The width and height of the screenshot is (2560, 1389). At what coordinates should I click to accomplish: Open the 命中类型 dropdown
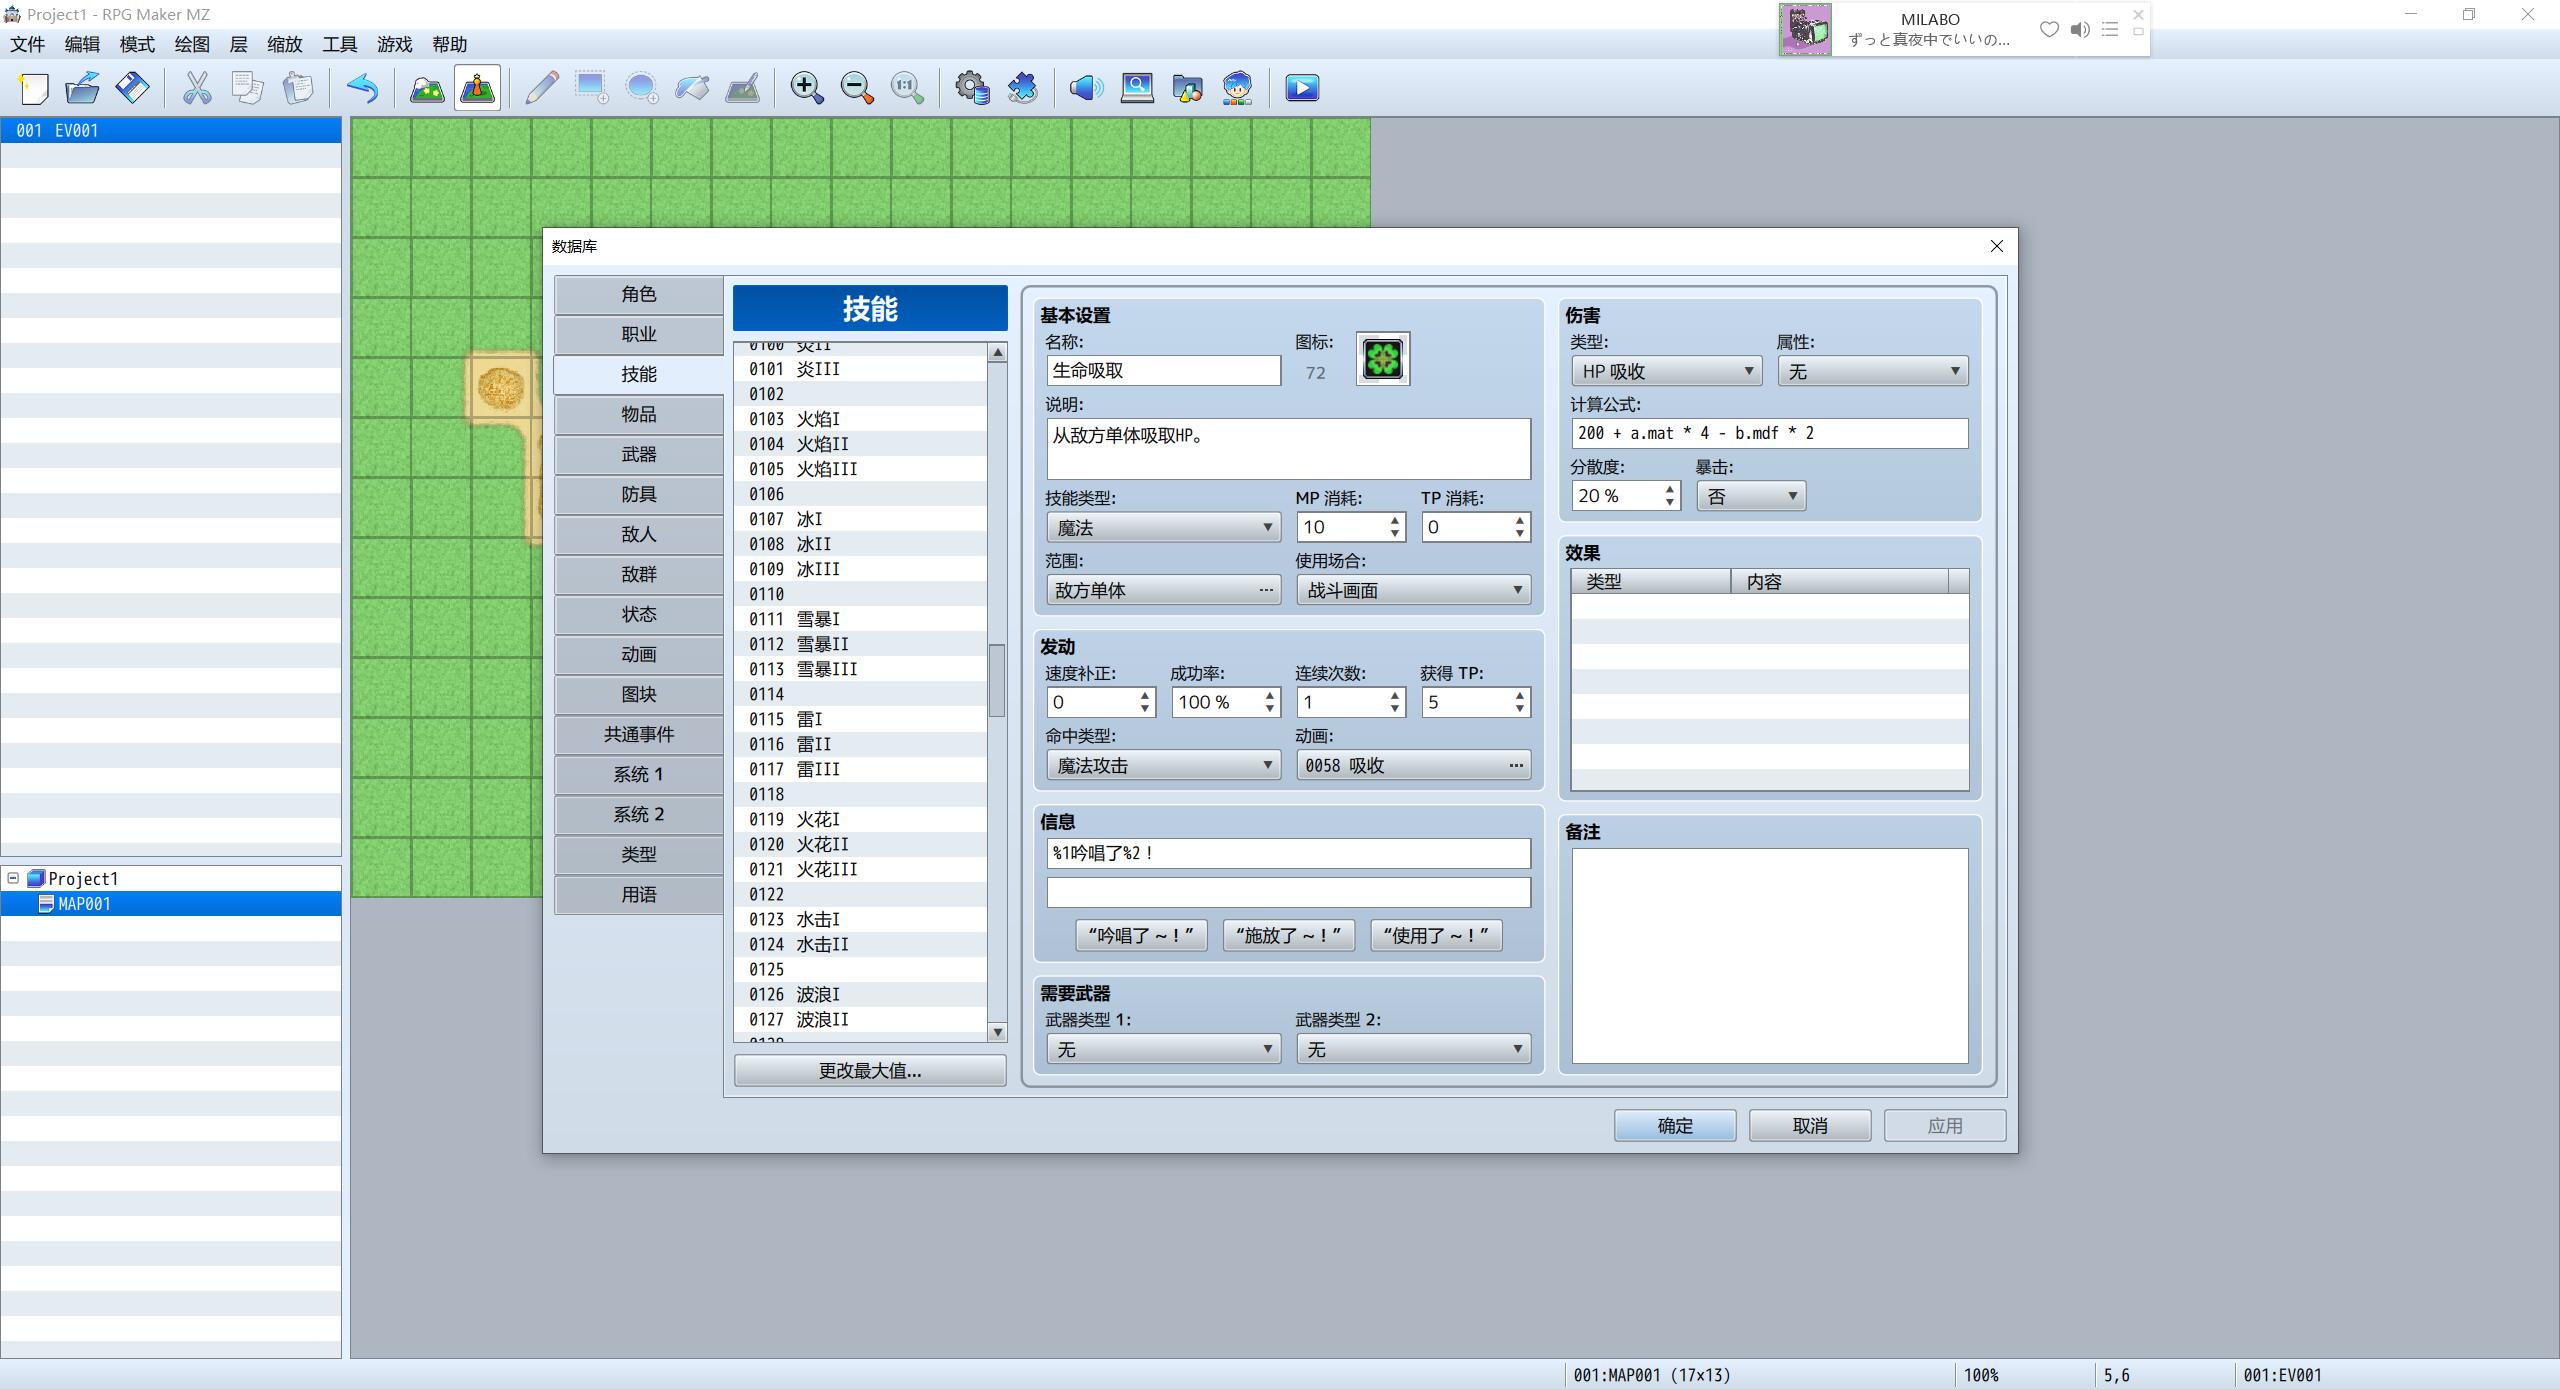pos(1163,766)
